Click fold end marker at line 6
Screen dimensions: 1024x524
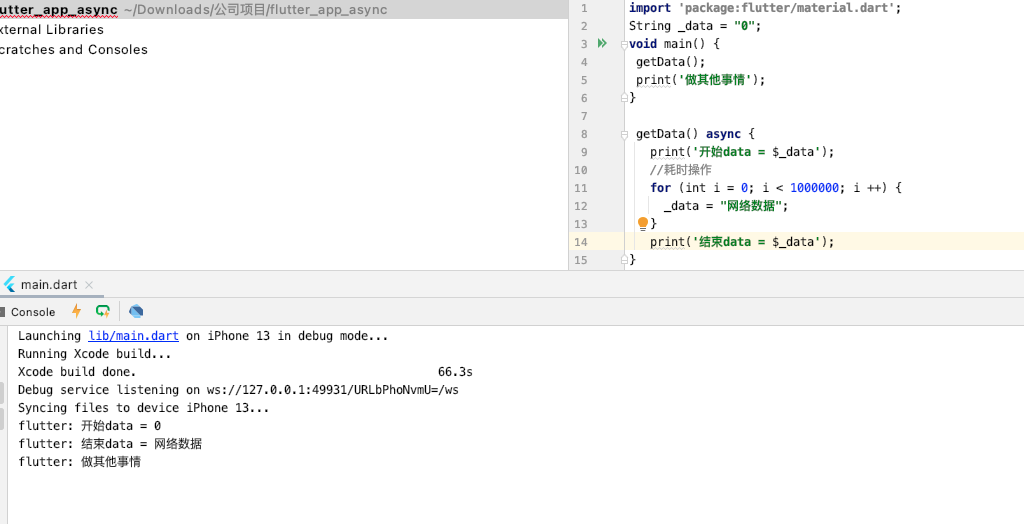click(624, 97)
